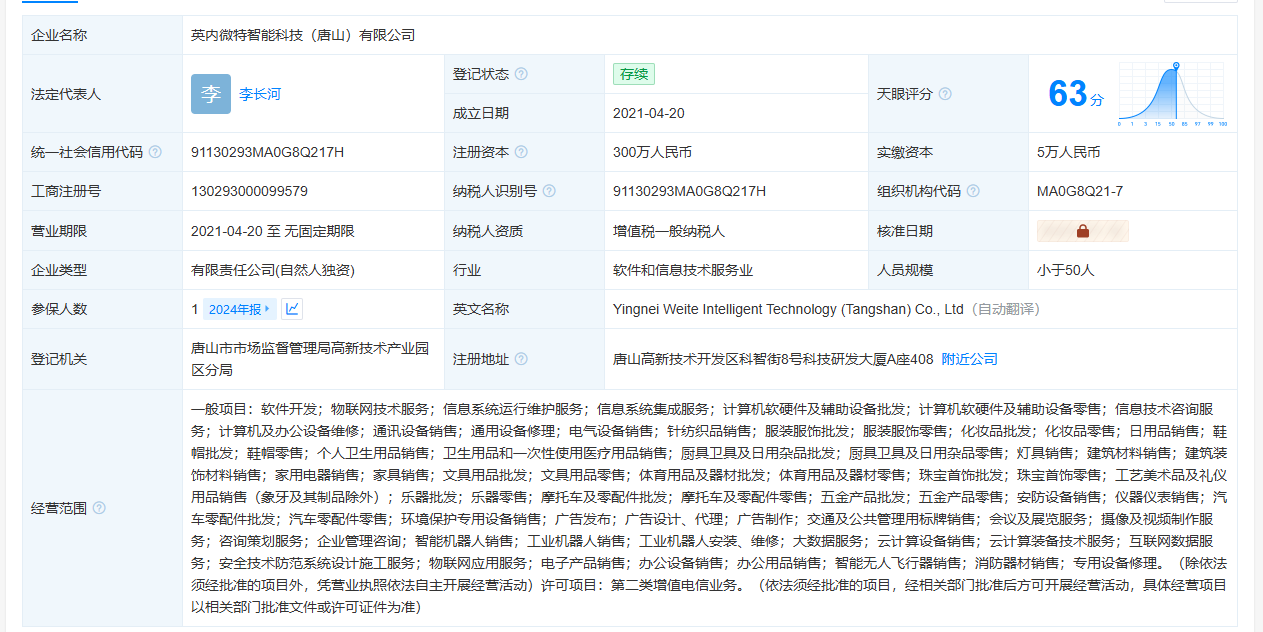Click help icon next to 经营范围

tap(99, 508)
